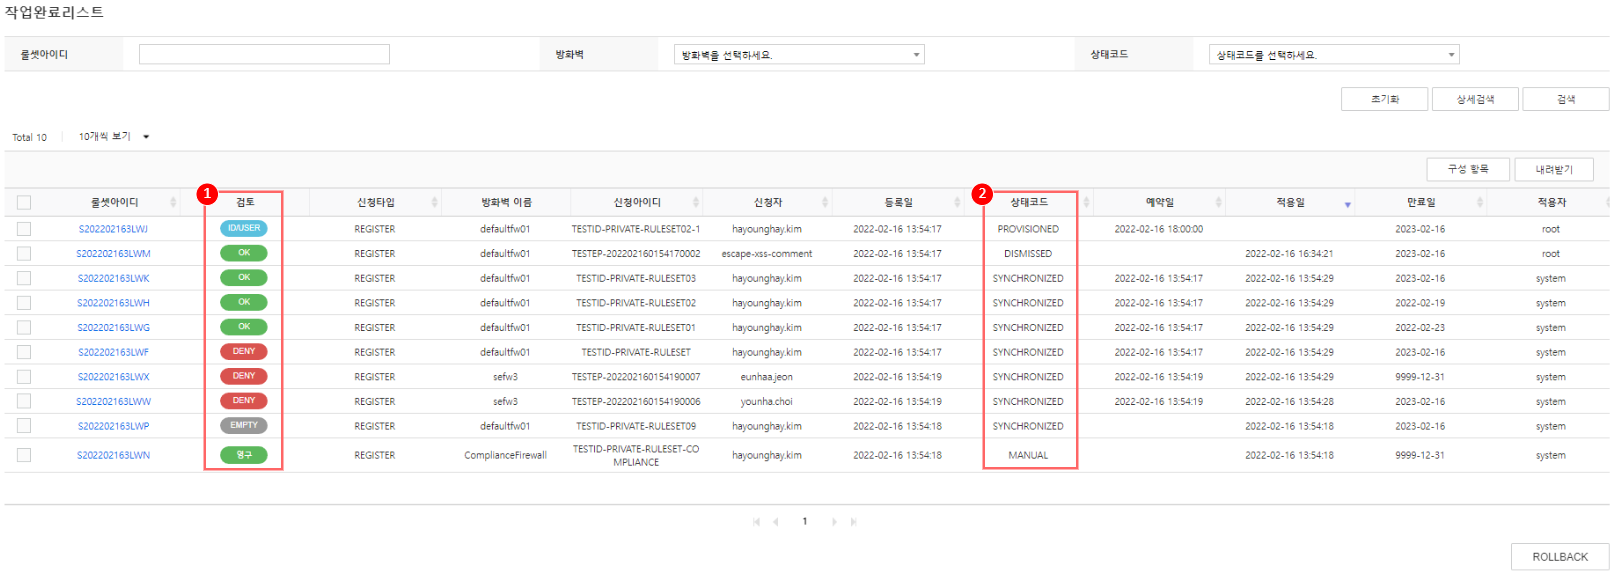Click the green 영구 review badge

[x=244, y=455]
